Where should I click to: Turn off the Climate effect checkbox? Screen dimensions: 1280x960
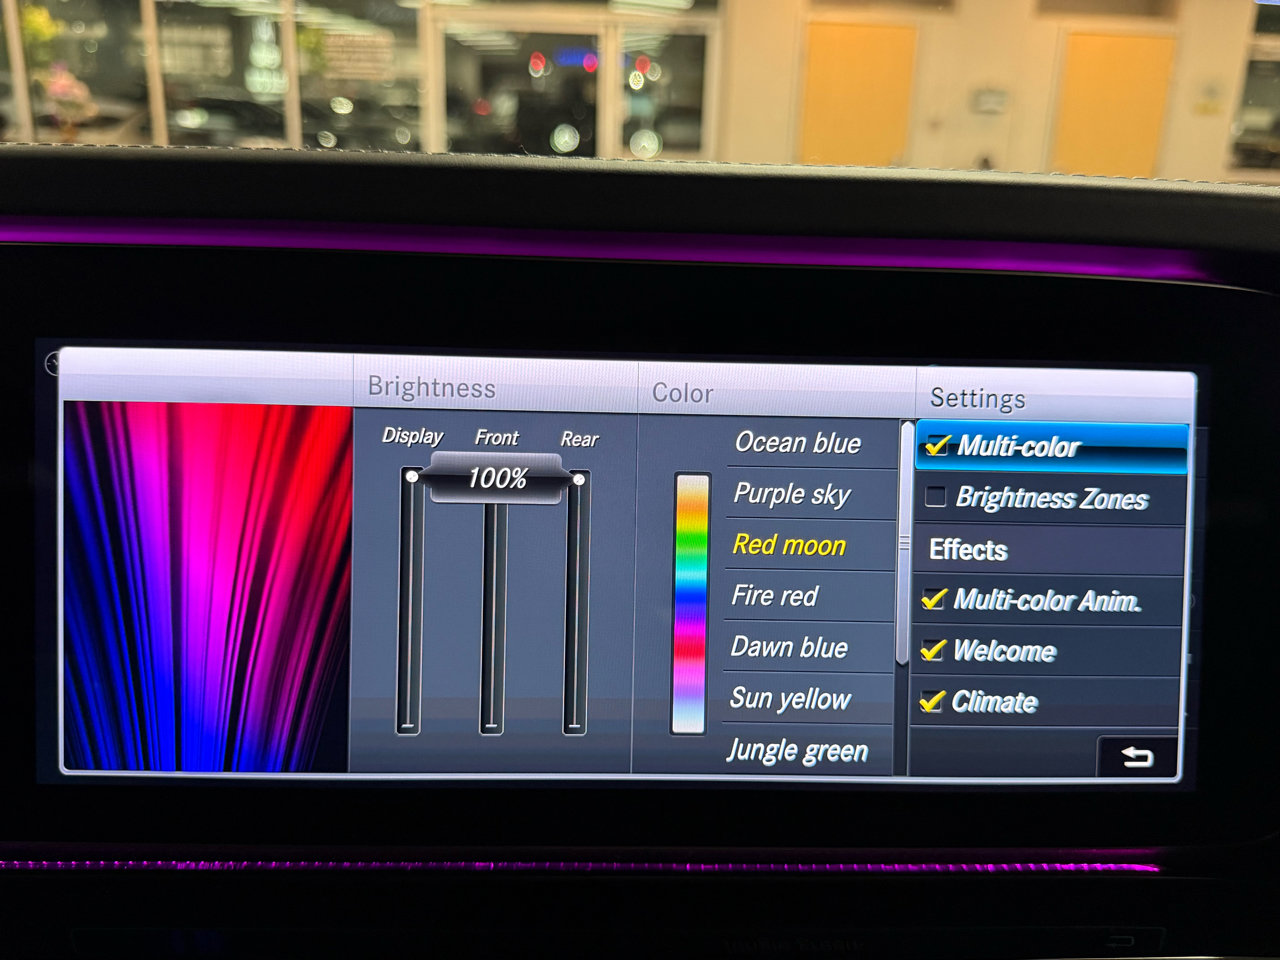click(931, 701)
